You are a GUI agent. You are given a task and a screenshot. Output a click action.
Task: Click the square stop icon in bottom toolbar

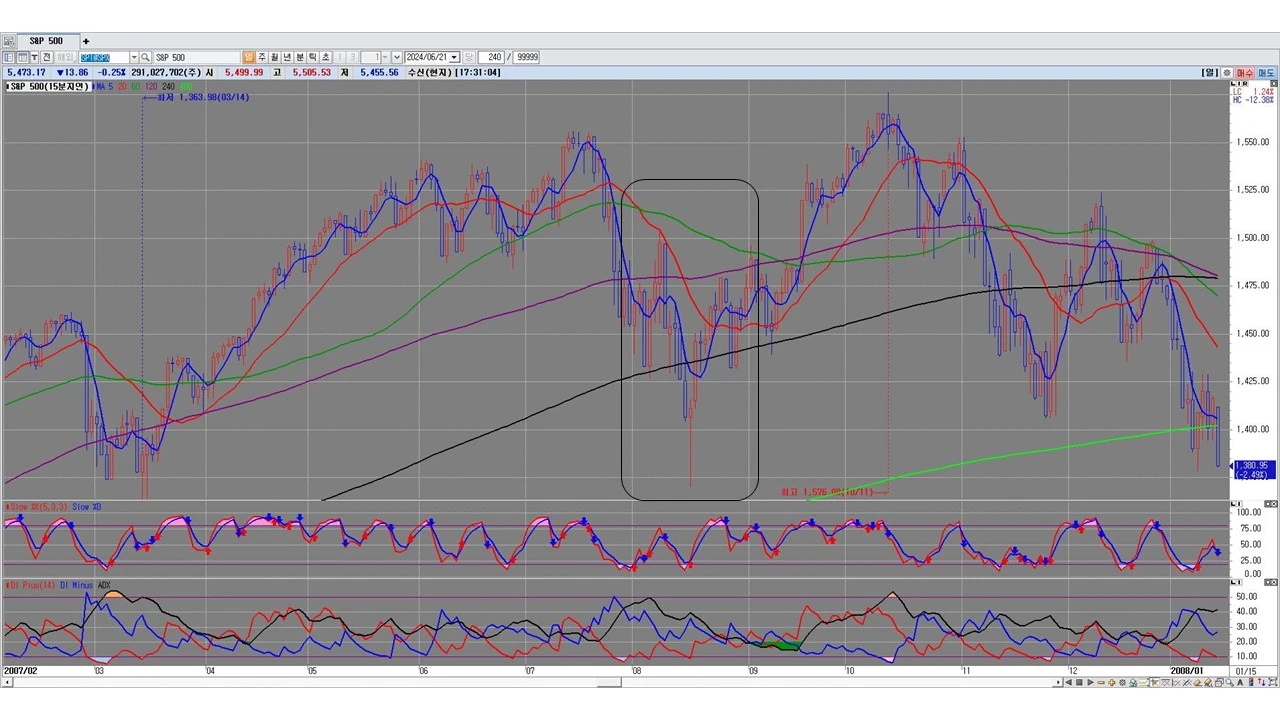coord(1079,682)
